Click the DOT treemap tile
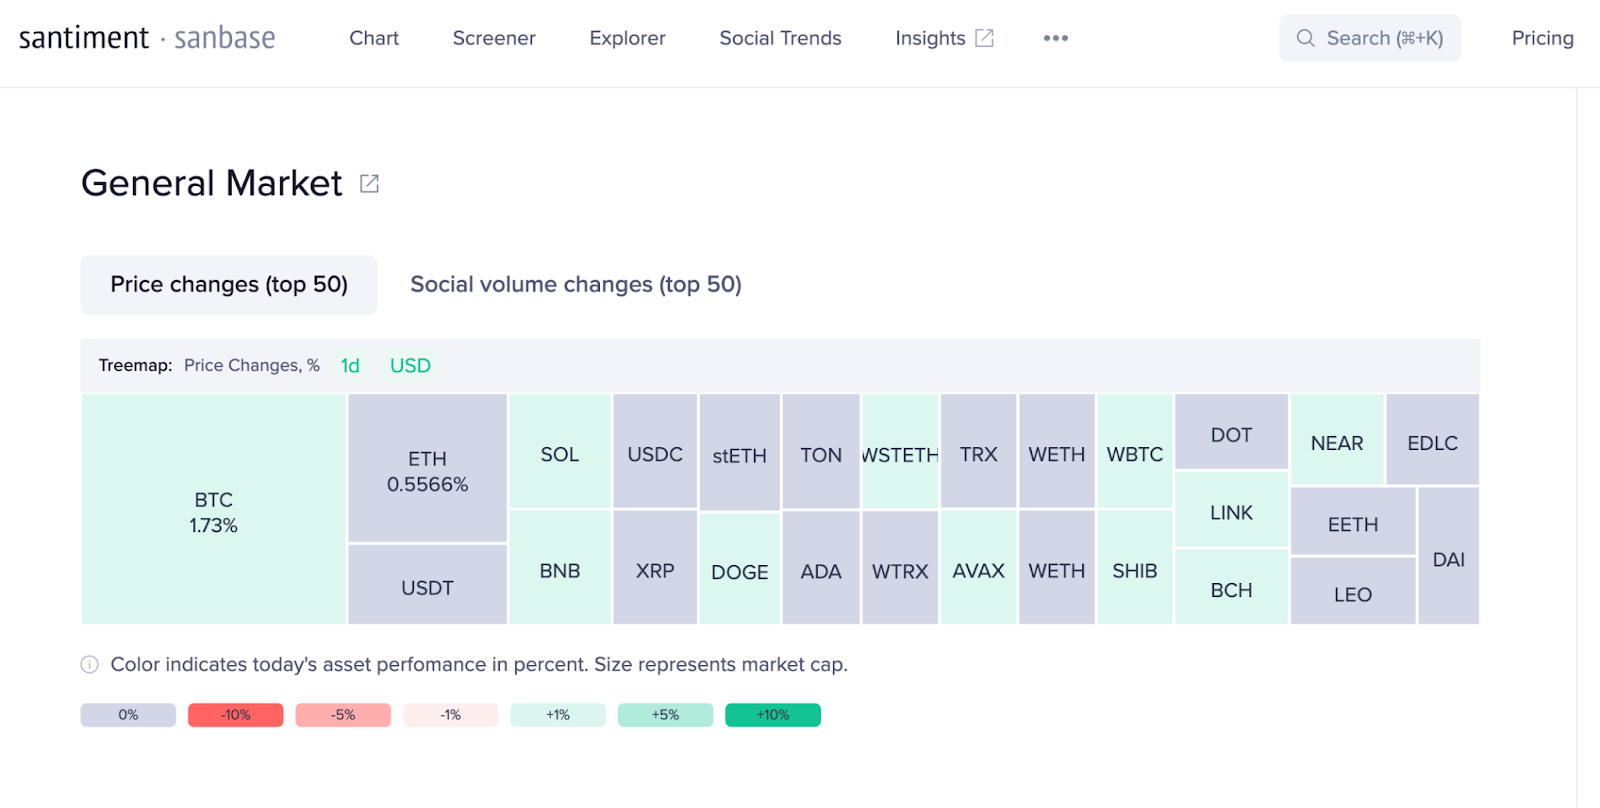Viewport: 1600px width, 808px height. pos(1231,432)
